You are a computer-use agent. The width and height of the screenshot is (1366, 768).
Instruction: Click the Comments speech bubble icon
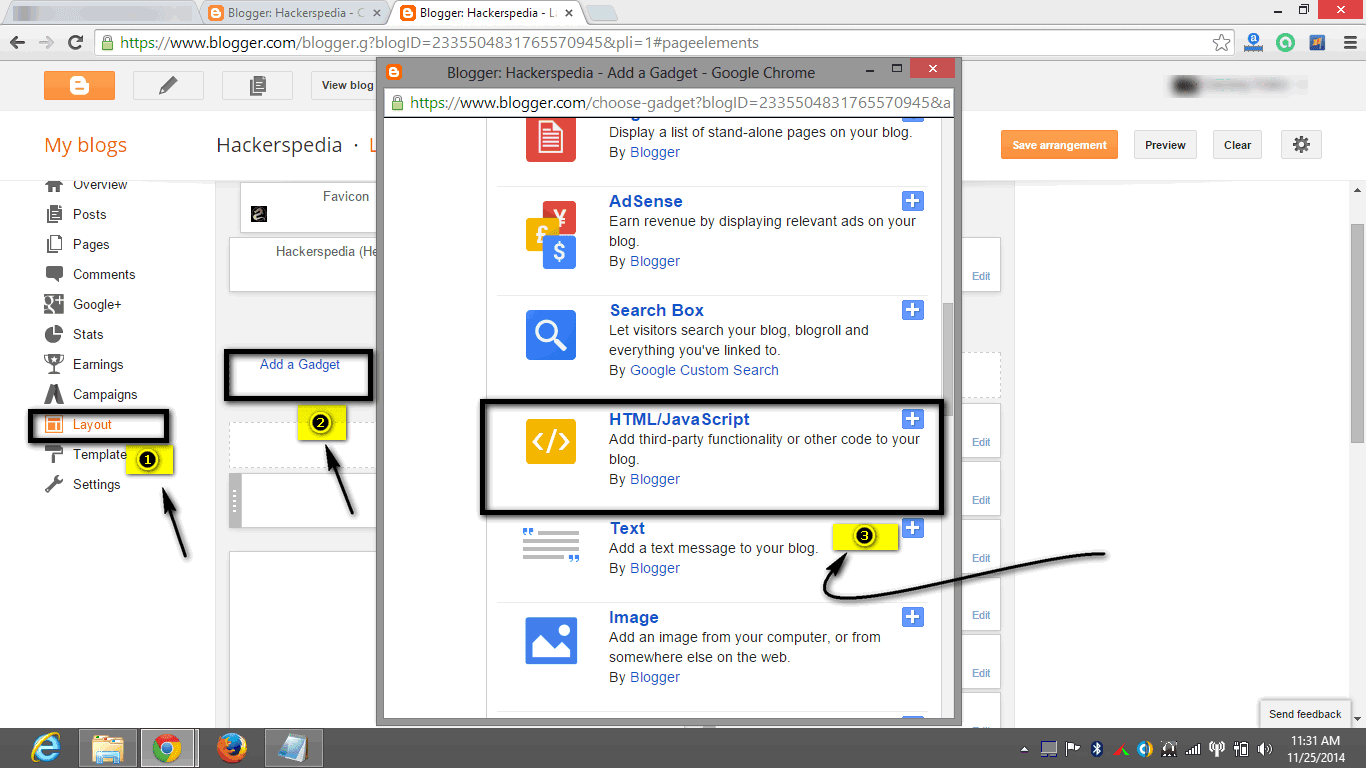(x=54, y=274)
